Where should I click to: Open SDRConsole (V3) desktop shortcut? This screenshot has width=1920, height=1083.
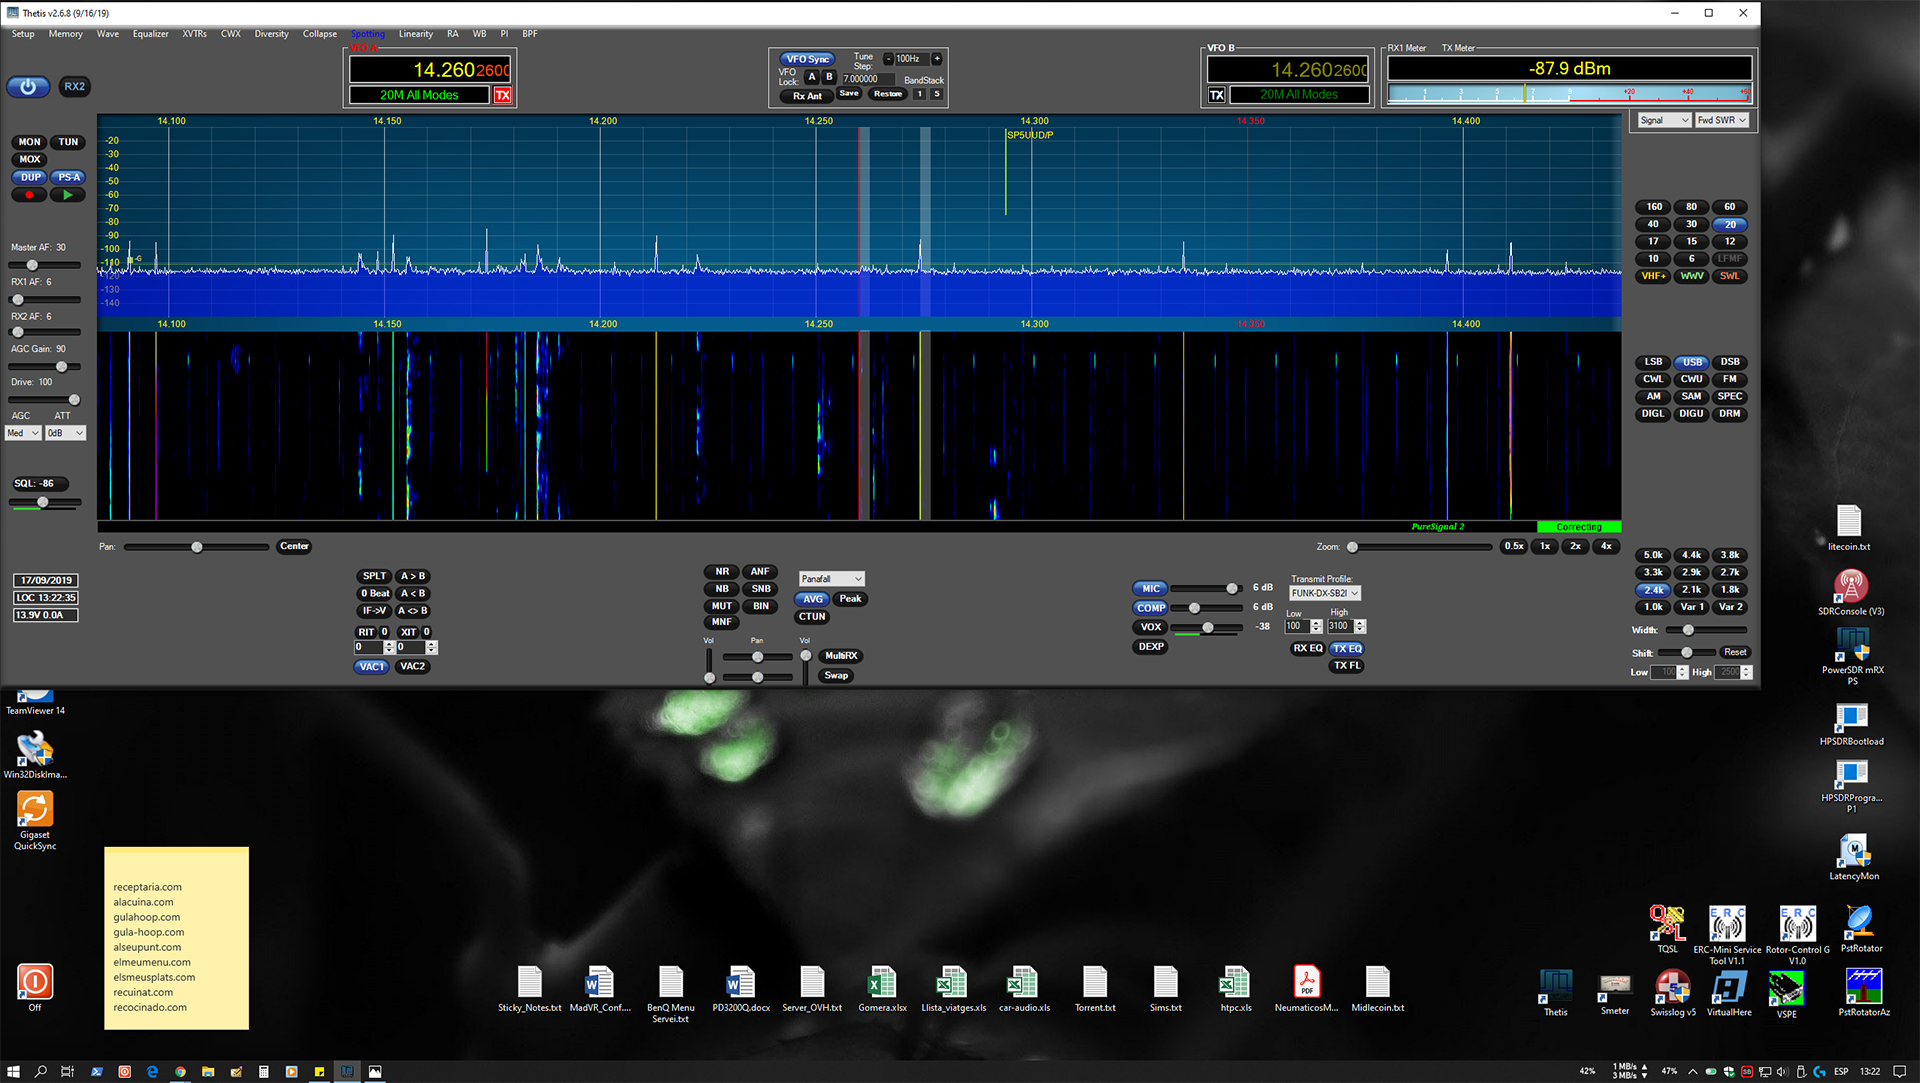1850,588
